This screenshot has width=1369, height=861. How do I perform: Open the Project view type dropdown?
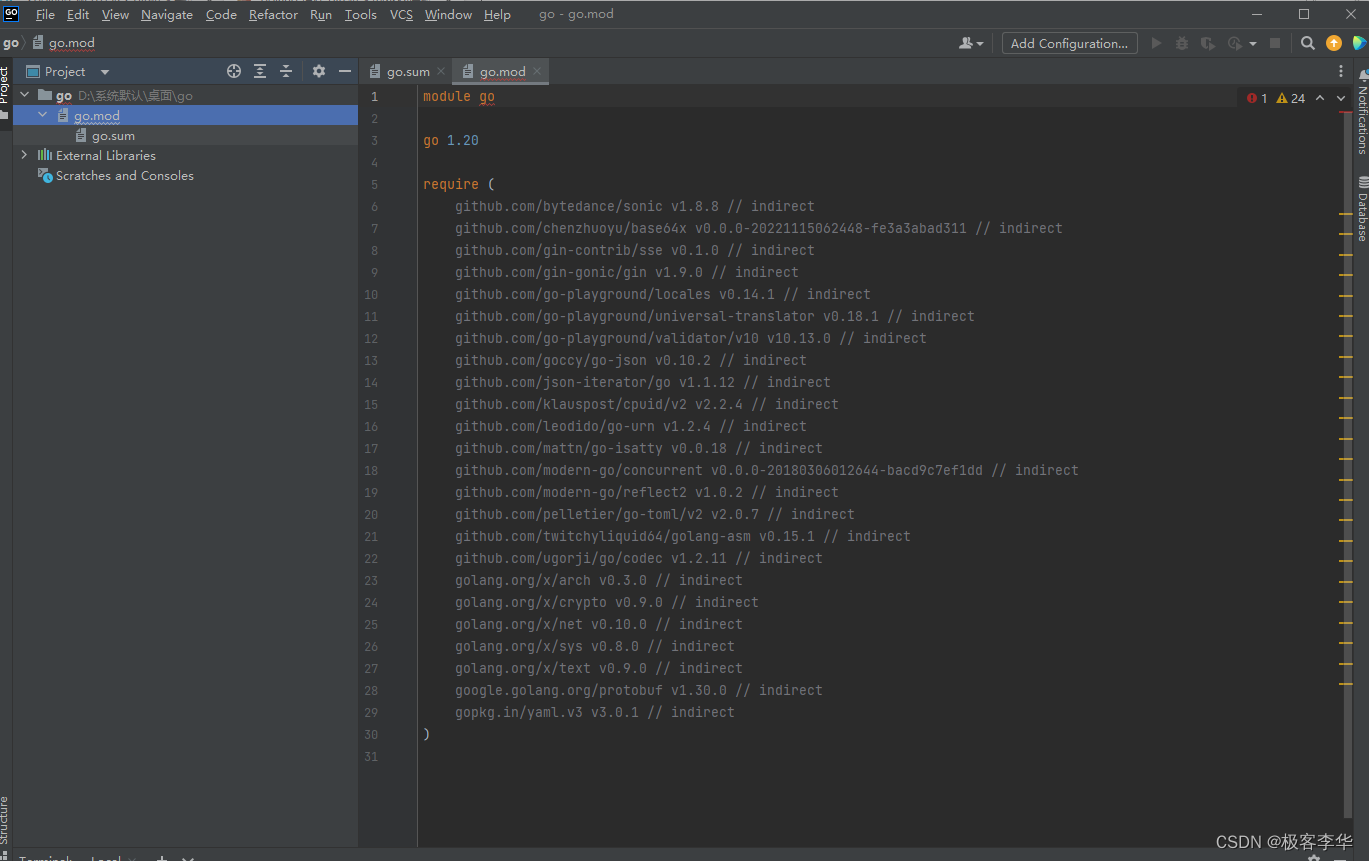105,72
